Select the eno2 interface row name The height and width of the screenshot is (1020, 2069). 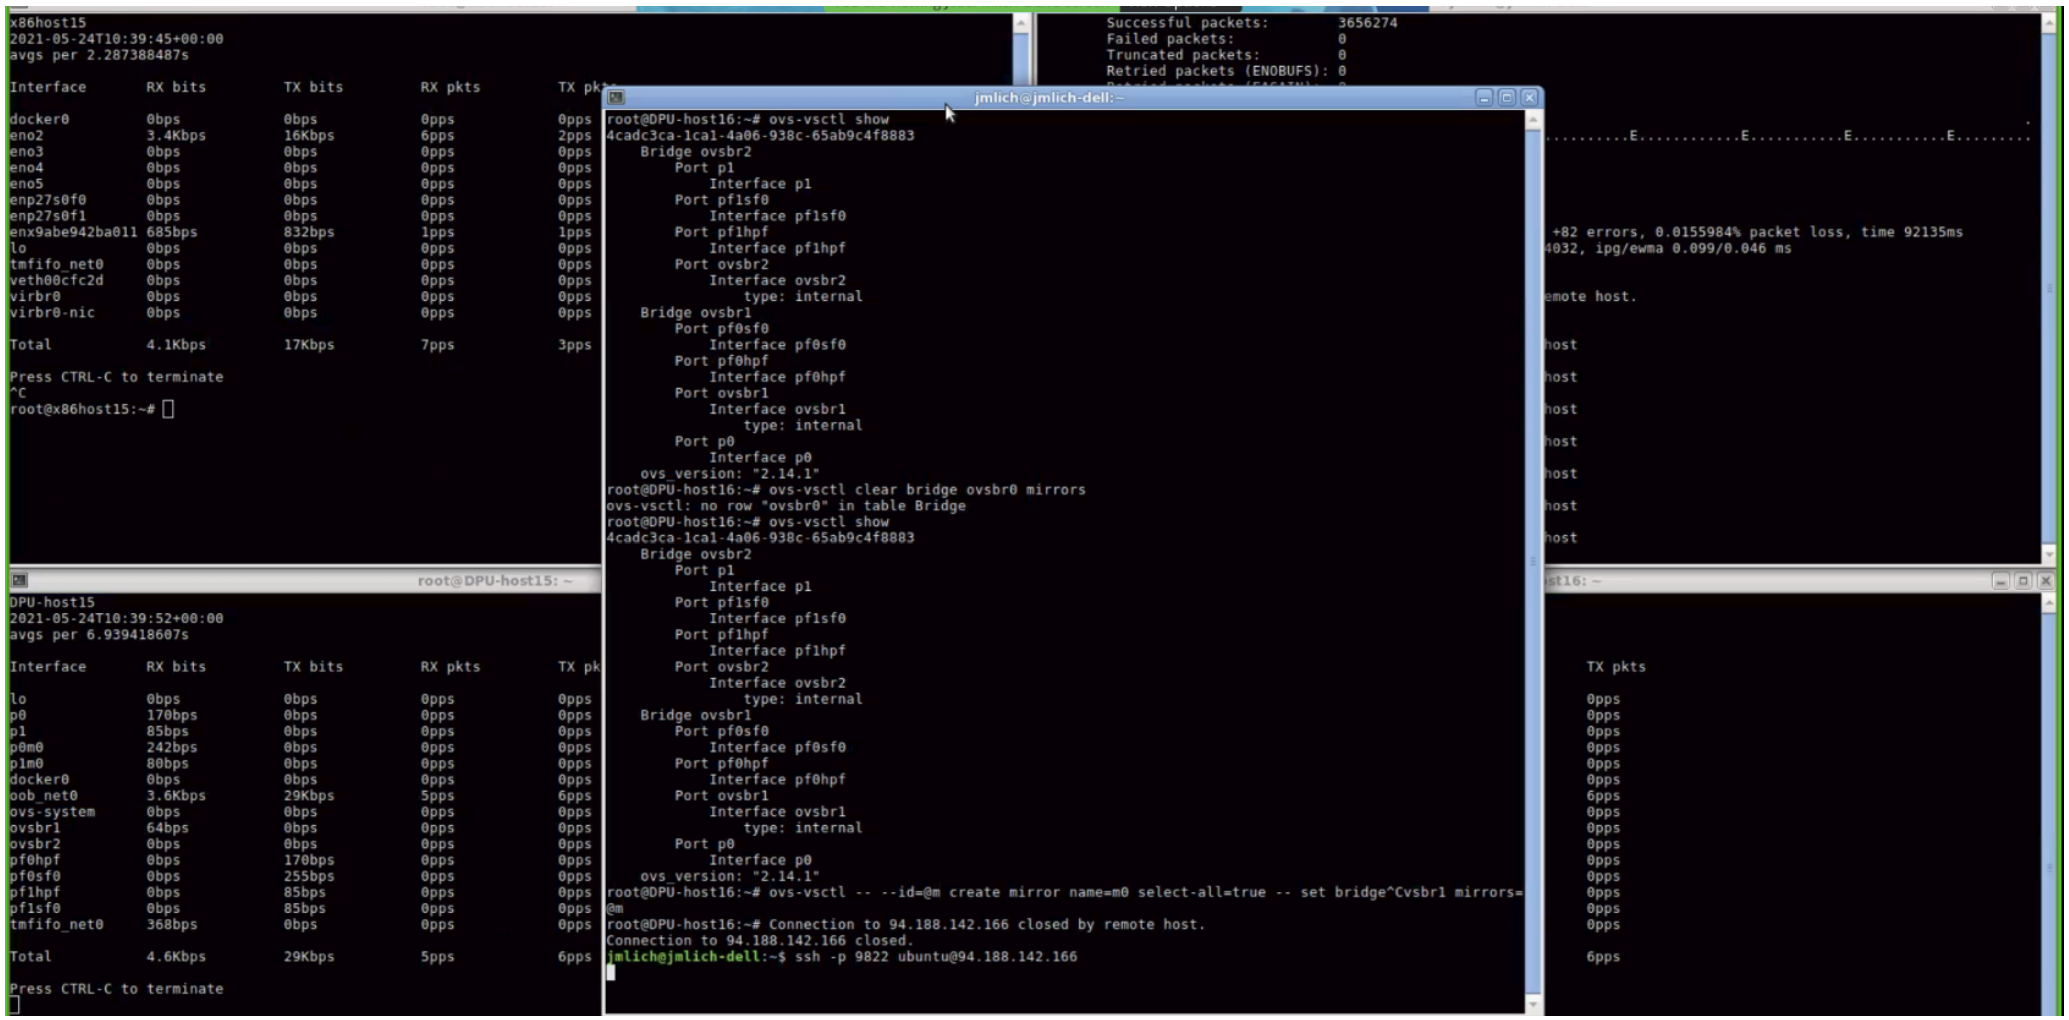click(x=27, y=136)
